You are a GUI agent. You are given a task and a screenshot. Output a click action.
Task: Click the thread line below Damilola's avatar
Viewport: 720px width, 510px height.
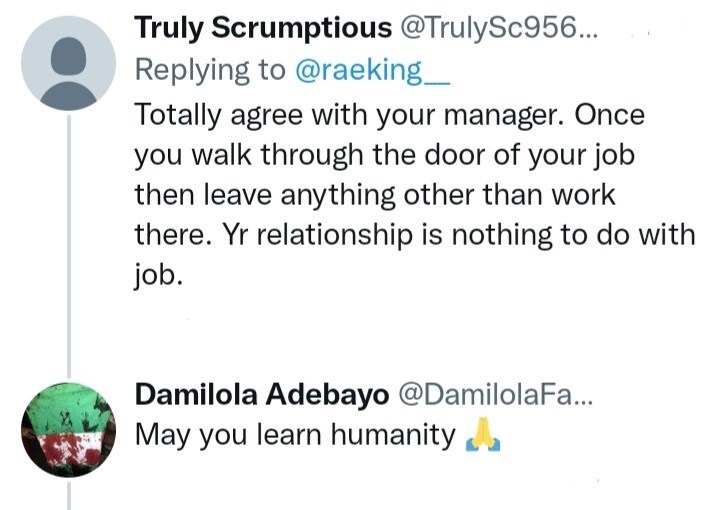tap(68, 495)
